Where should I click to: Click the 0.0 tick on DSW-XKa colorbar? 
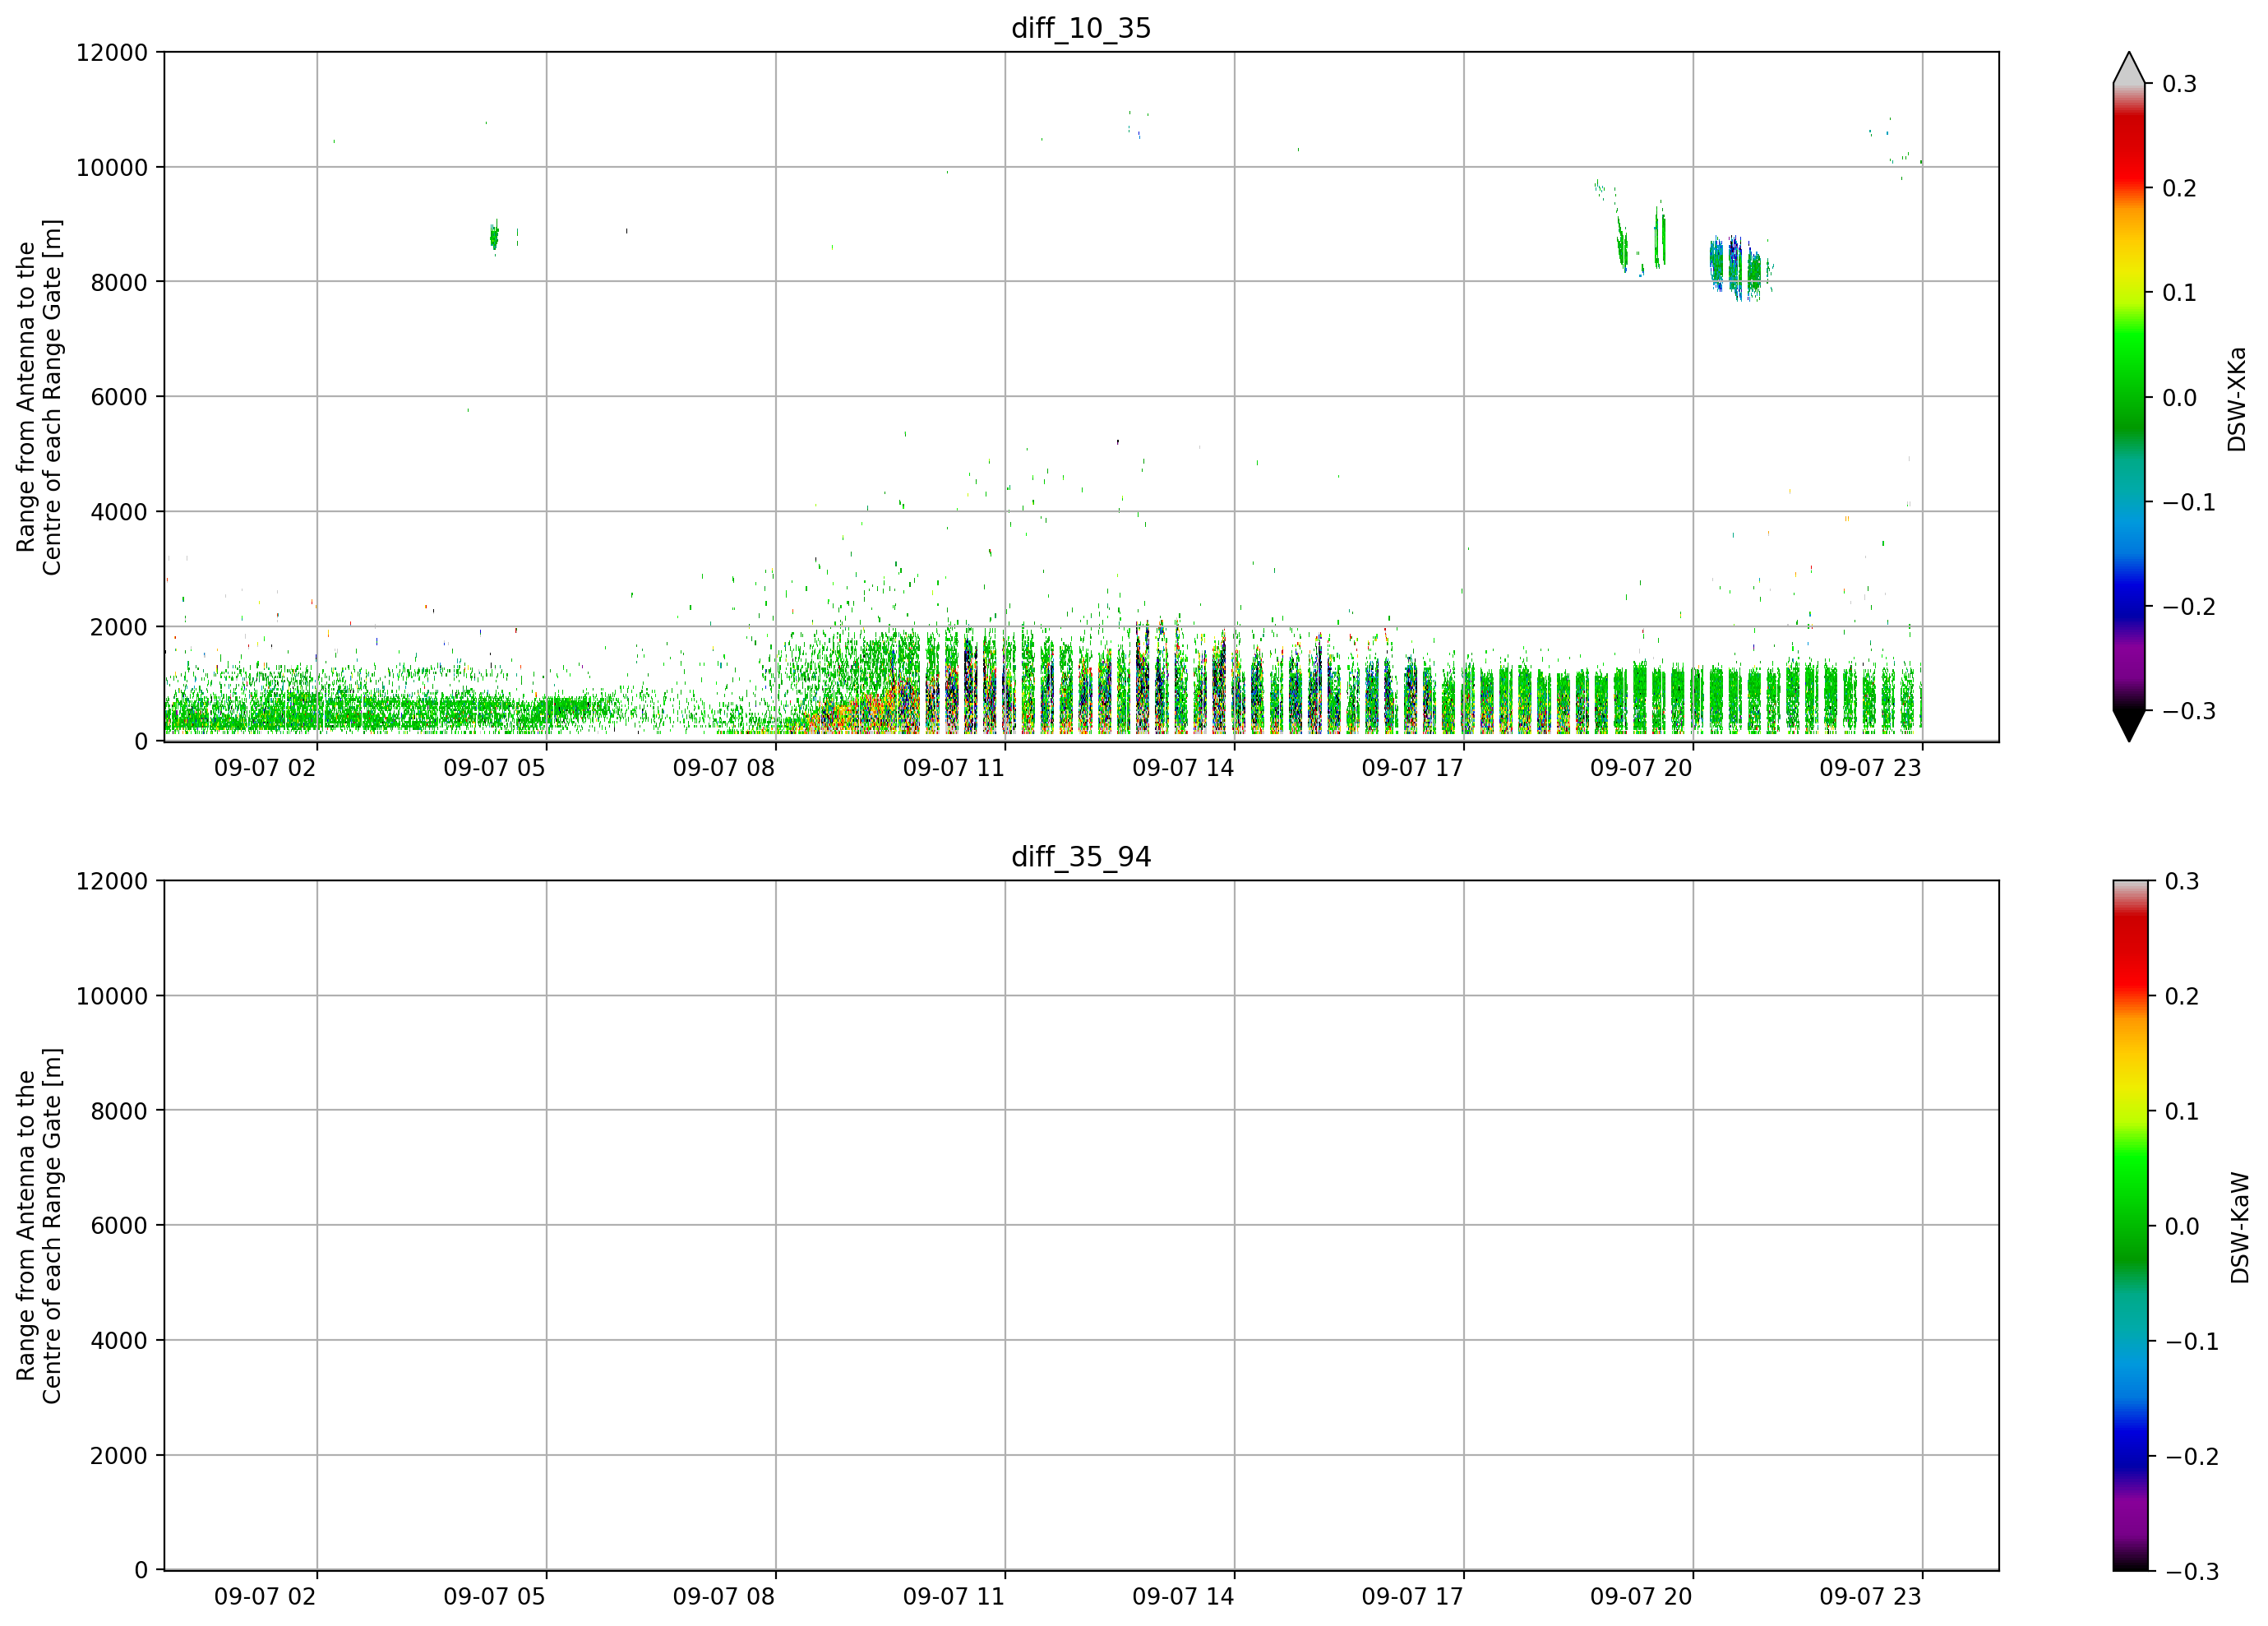coord(2179,398)
